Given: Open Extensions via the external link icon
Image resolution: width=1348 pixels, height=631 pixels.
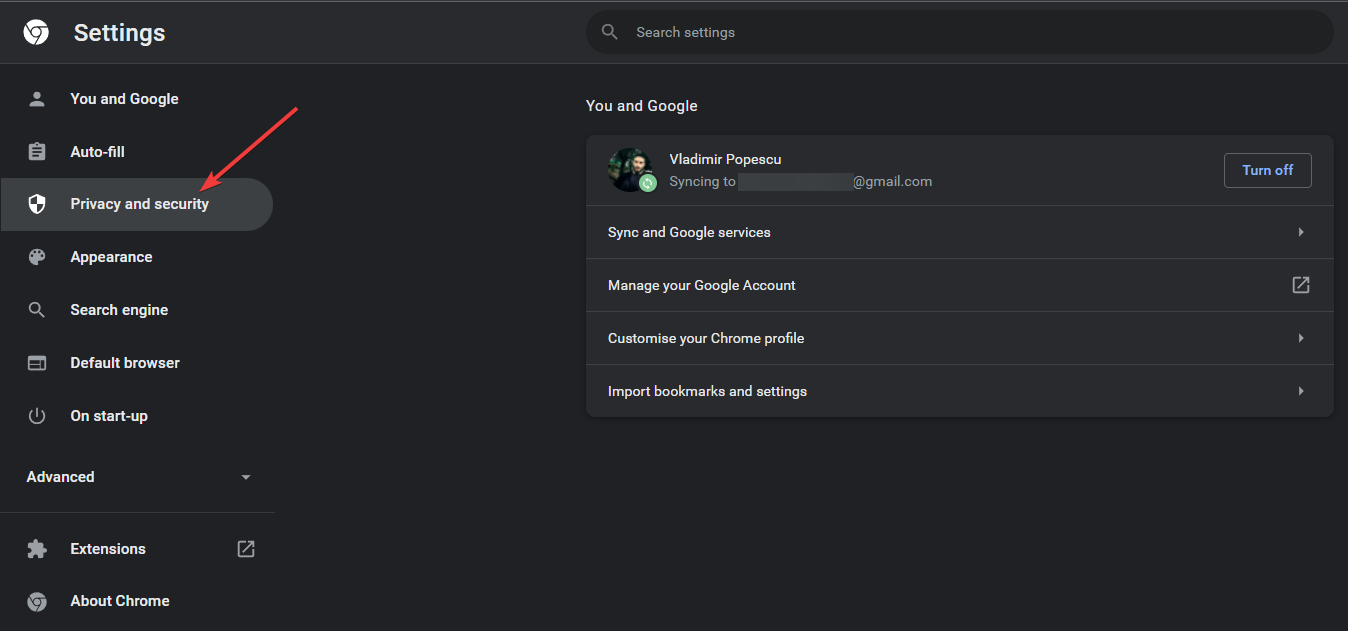Looking at the screenshot, I should click(x=246, y=549).
